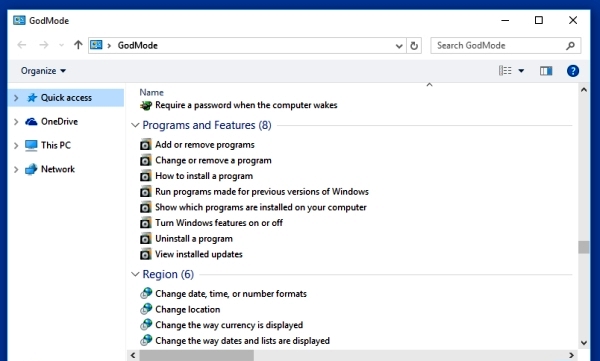The height and width of the screenshot is (361, 600).
Task: Click globe icon beside Change date, time formats
Action: [146, 294]
